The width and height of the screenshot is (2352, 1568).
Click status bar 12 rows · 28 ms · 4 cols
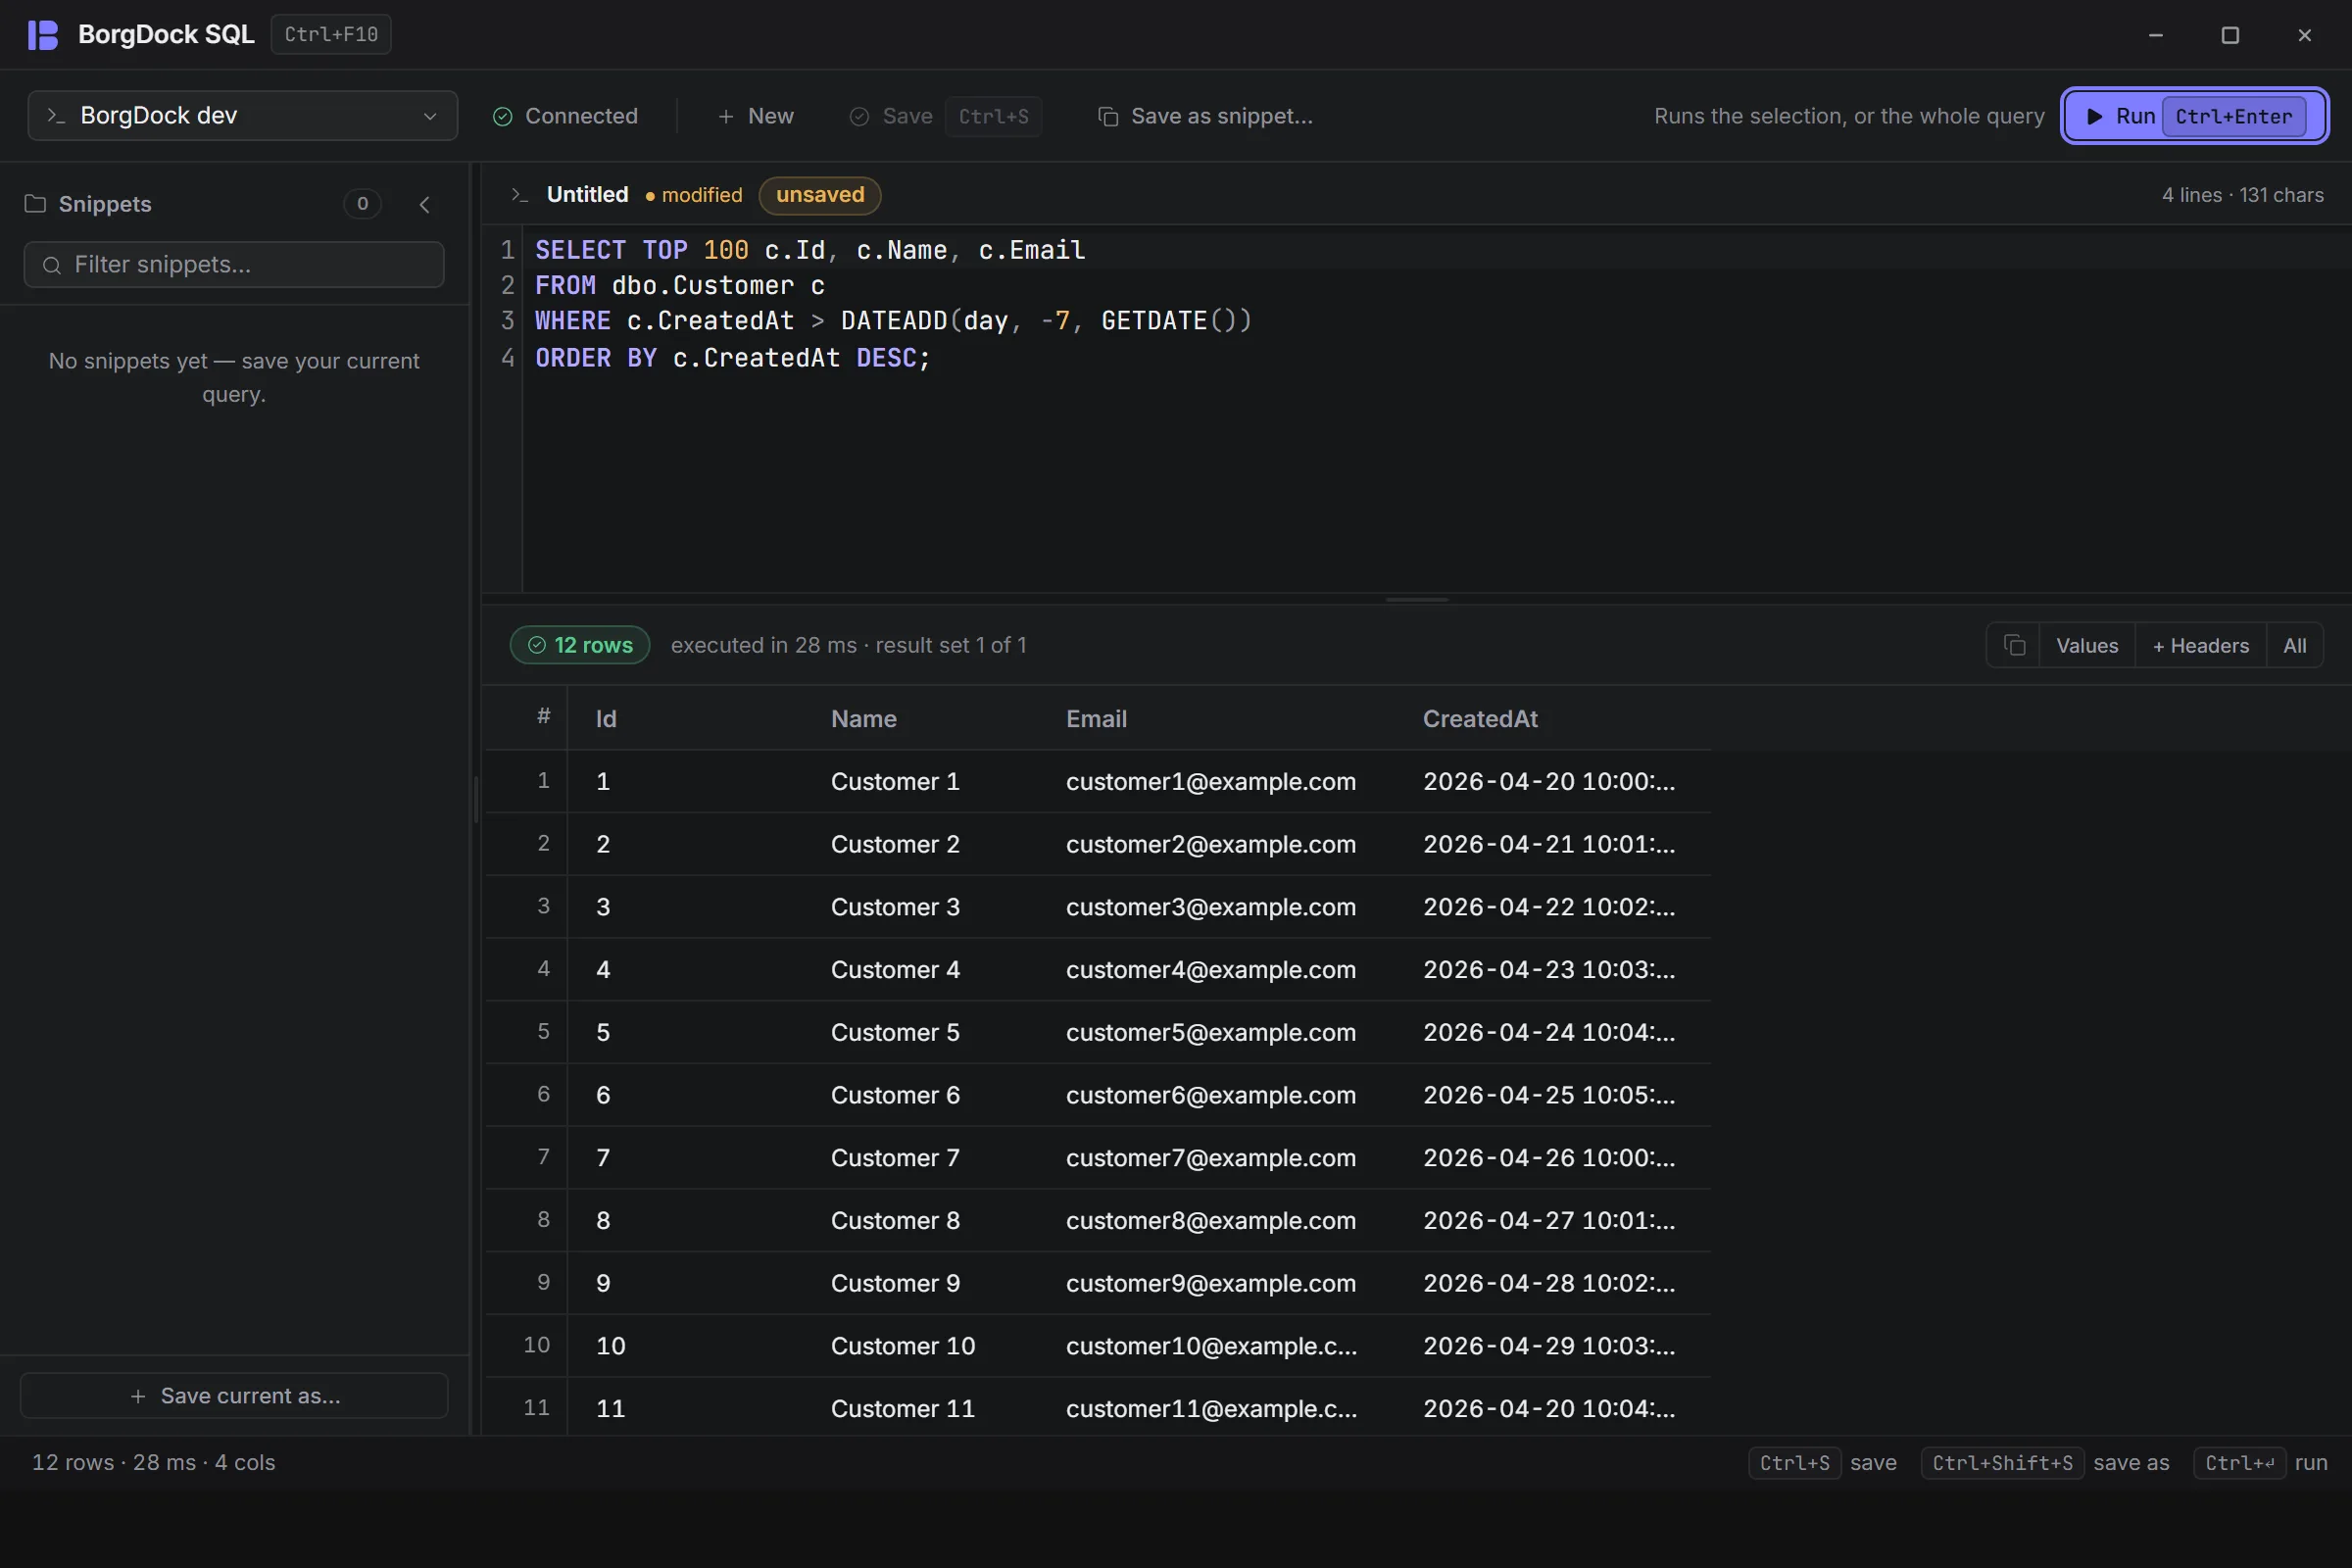153,1463
